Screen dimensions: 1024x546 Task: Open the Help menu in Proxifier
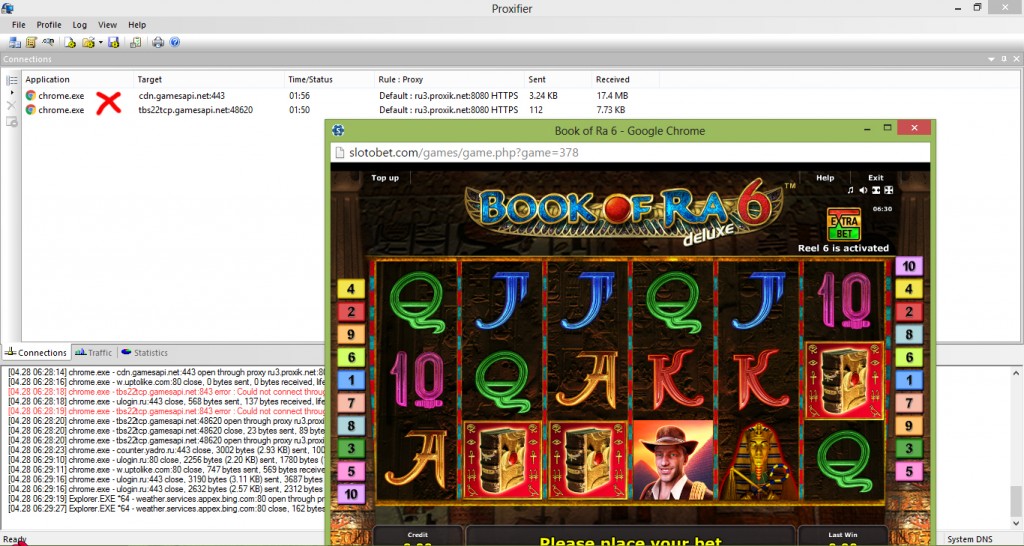pos(137,25)
